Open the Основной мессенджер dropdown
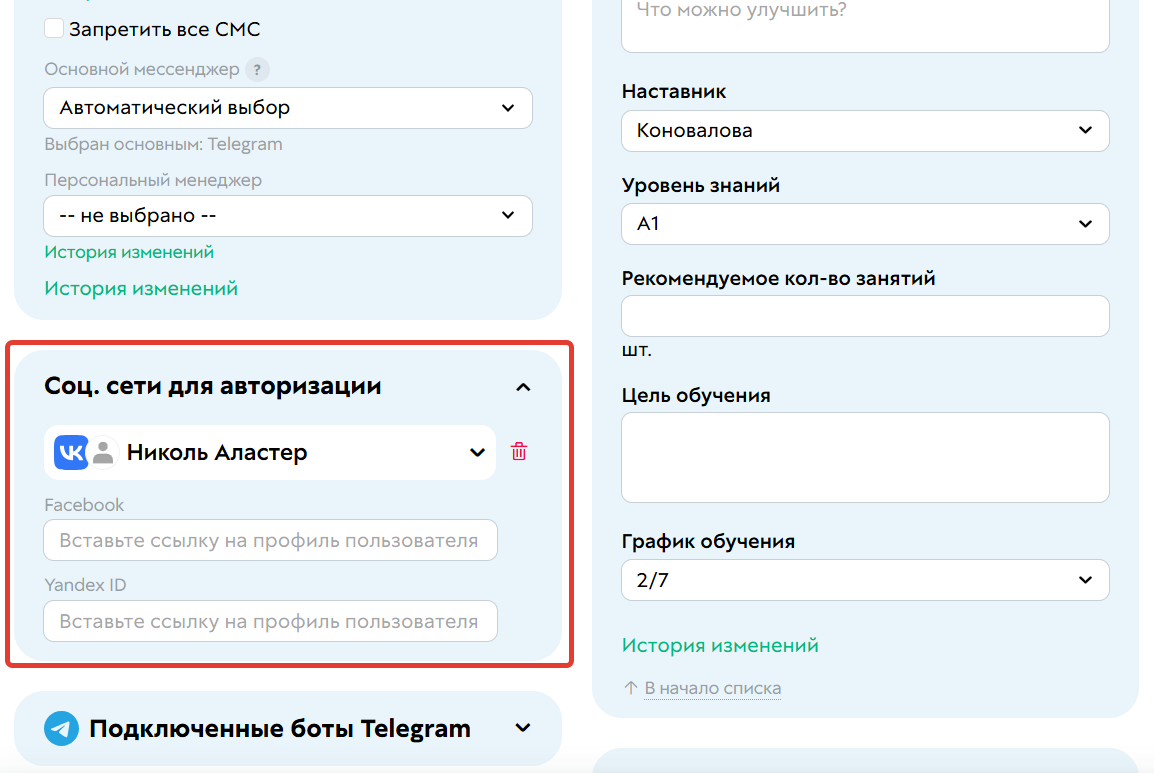 click(287, 107)
